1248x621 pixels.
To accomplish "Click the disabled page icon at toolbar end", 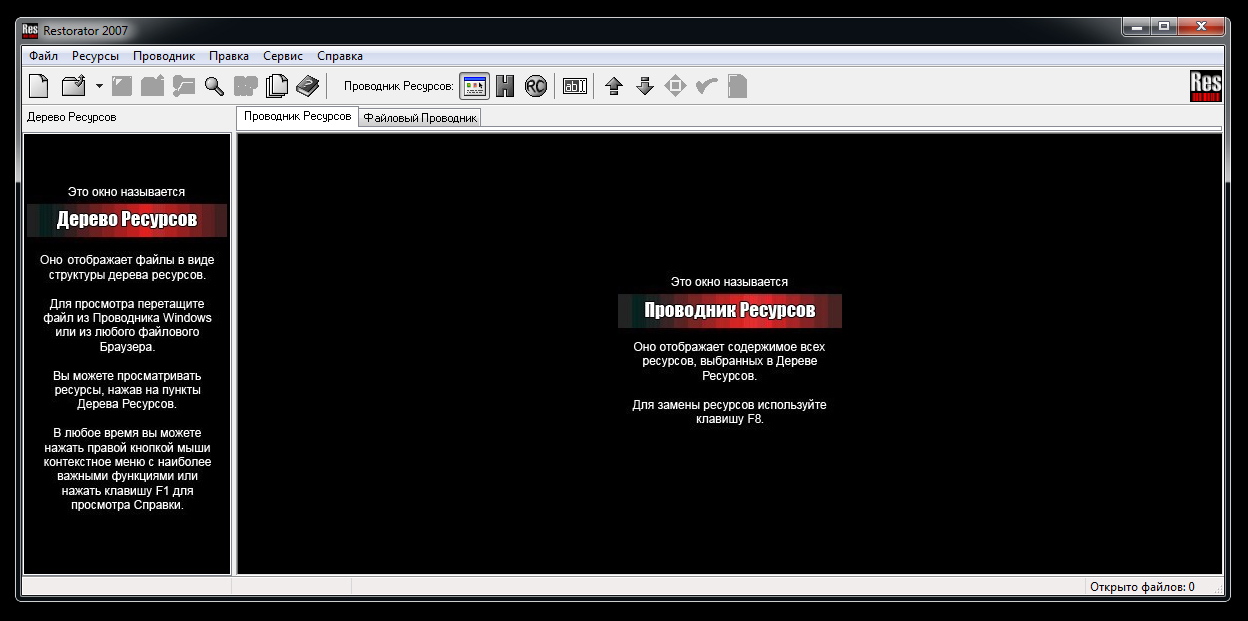I will [x=737, y=86].
